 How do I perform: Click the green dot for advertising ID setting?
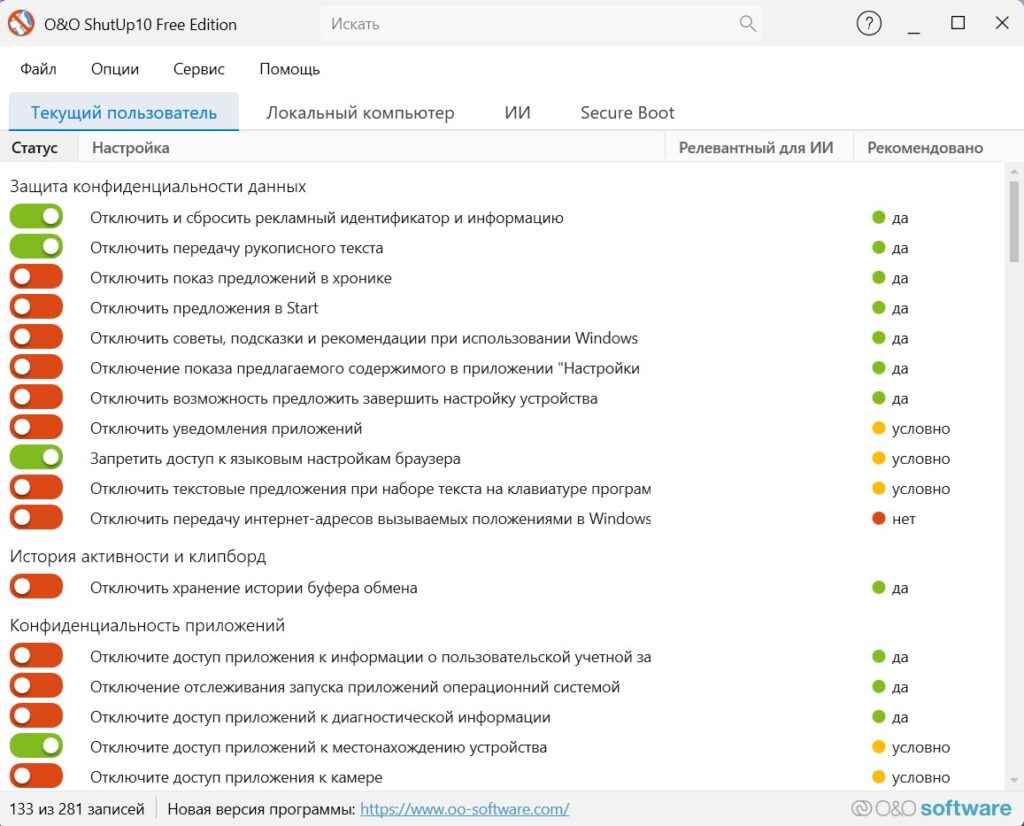pos(878,217)
